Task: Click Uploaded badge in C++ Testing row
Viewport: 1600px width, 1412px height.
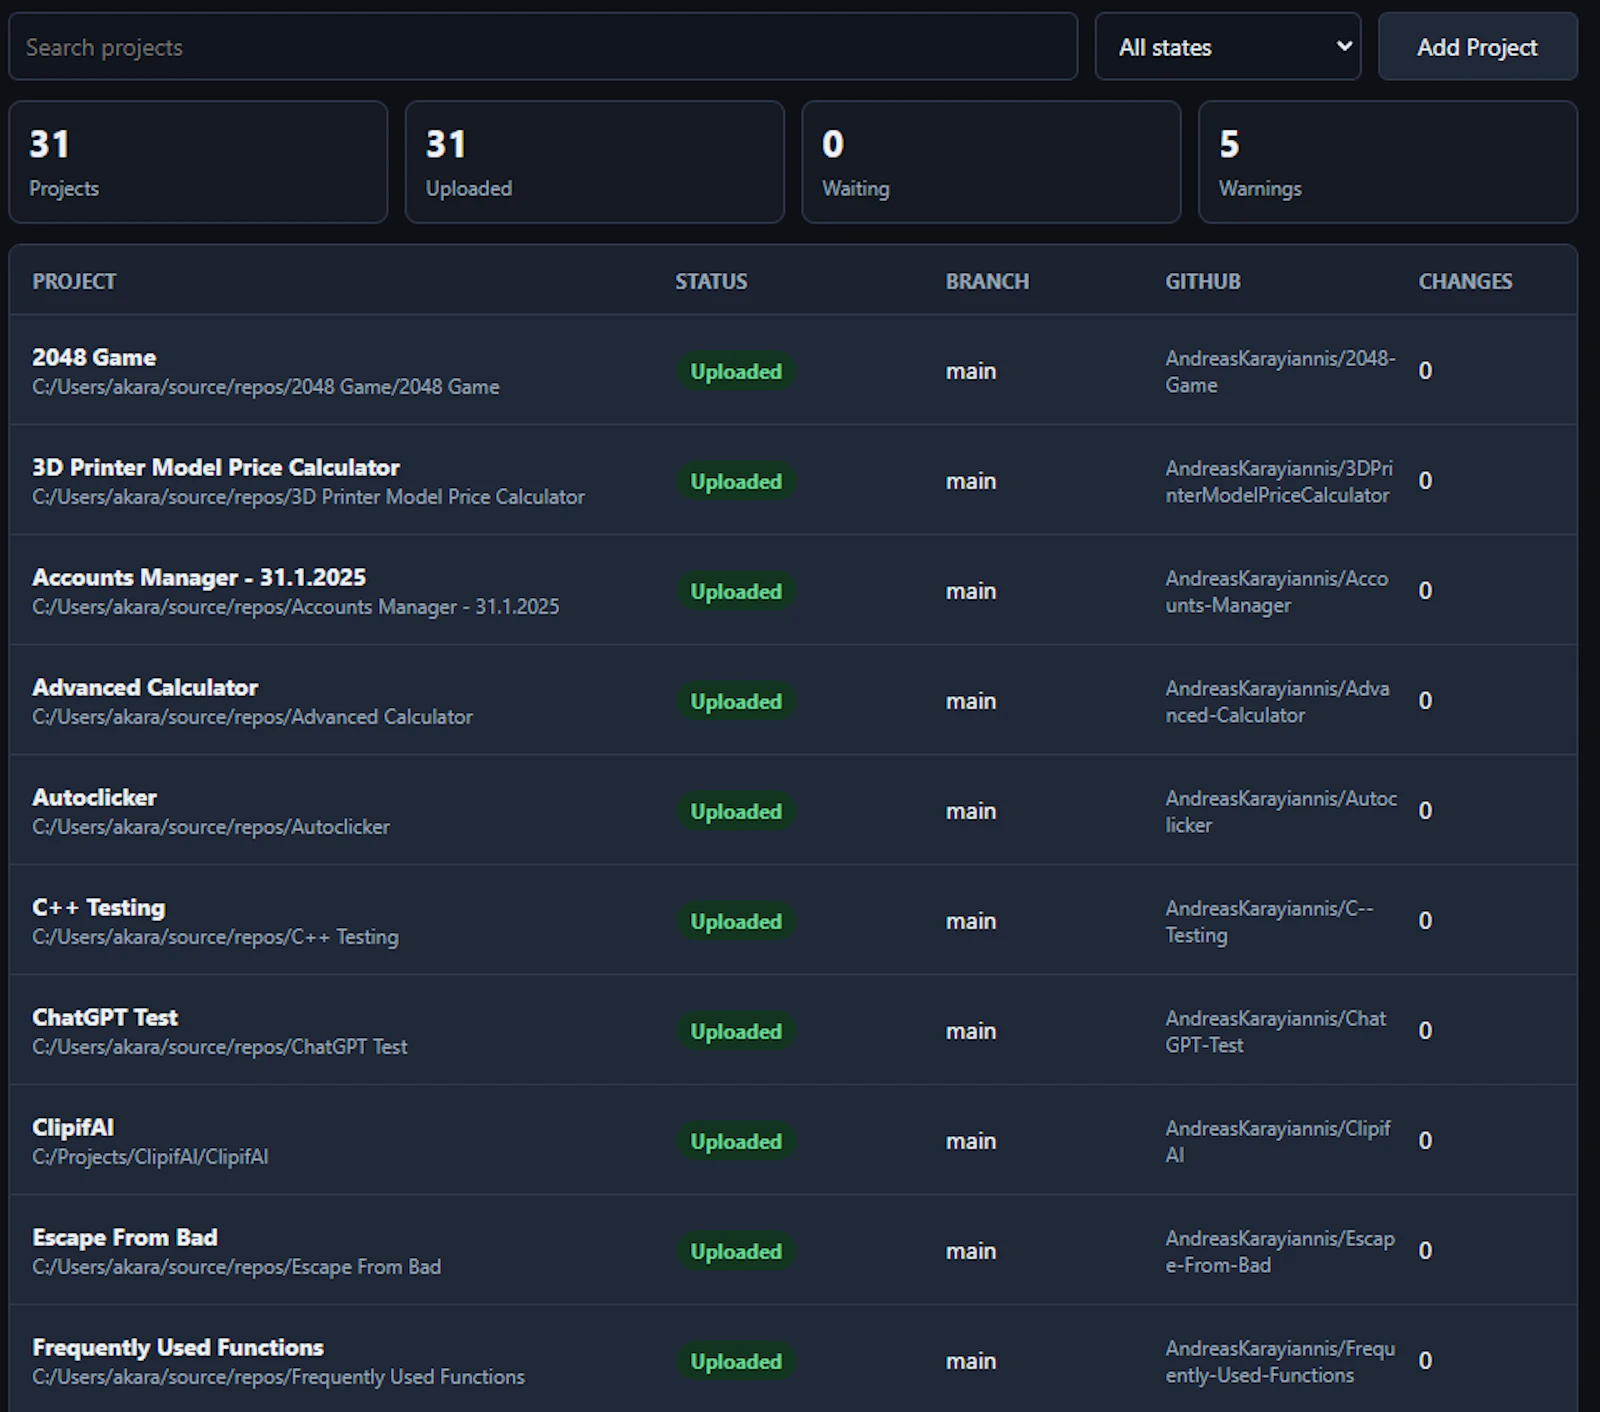Action: click(x=736, y=922)
